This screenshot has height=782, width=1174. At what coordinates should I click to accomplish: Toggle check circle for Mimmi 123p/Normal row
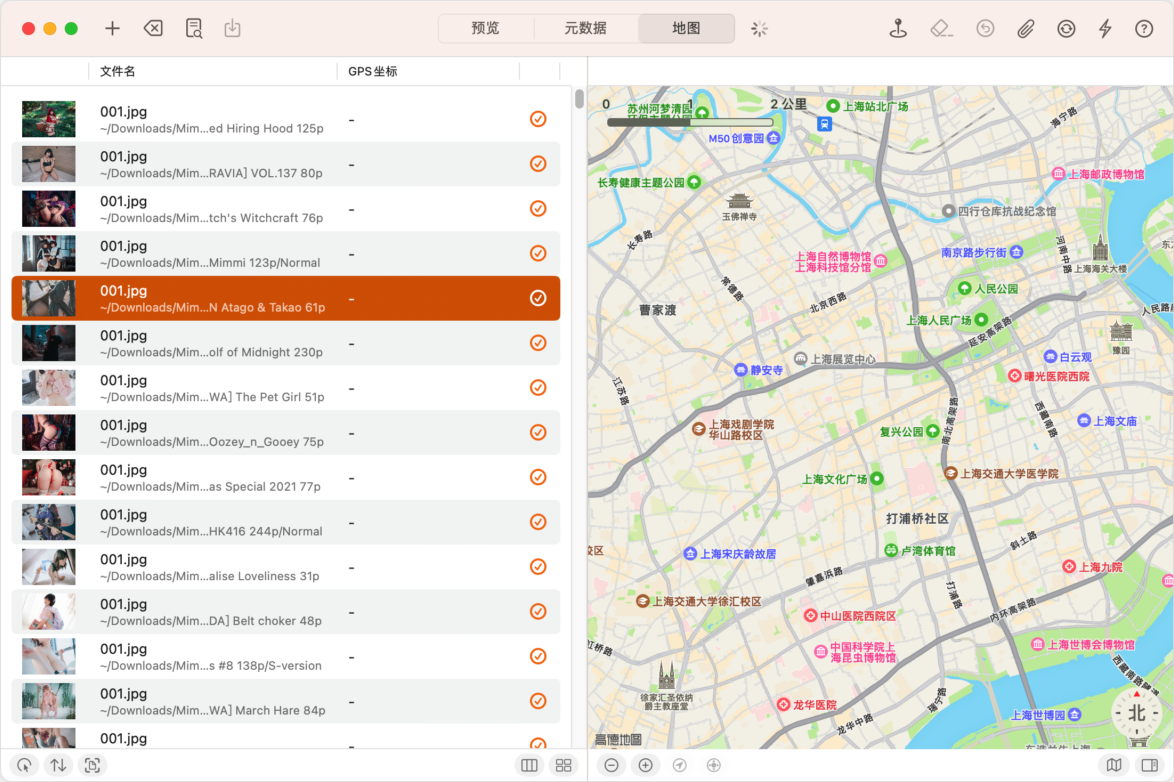(x=538, y=253)
